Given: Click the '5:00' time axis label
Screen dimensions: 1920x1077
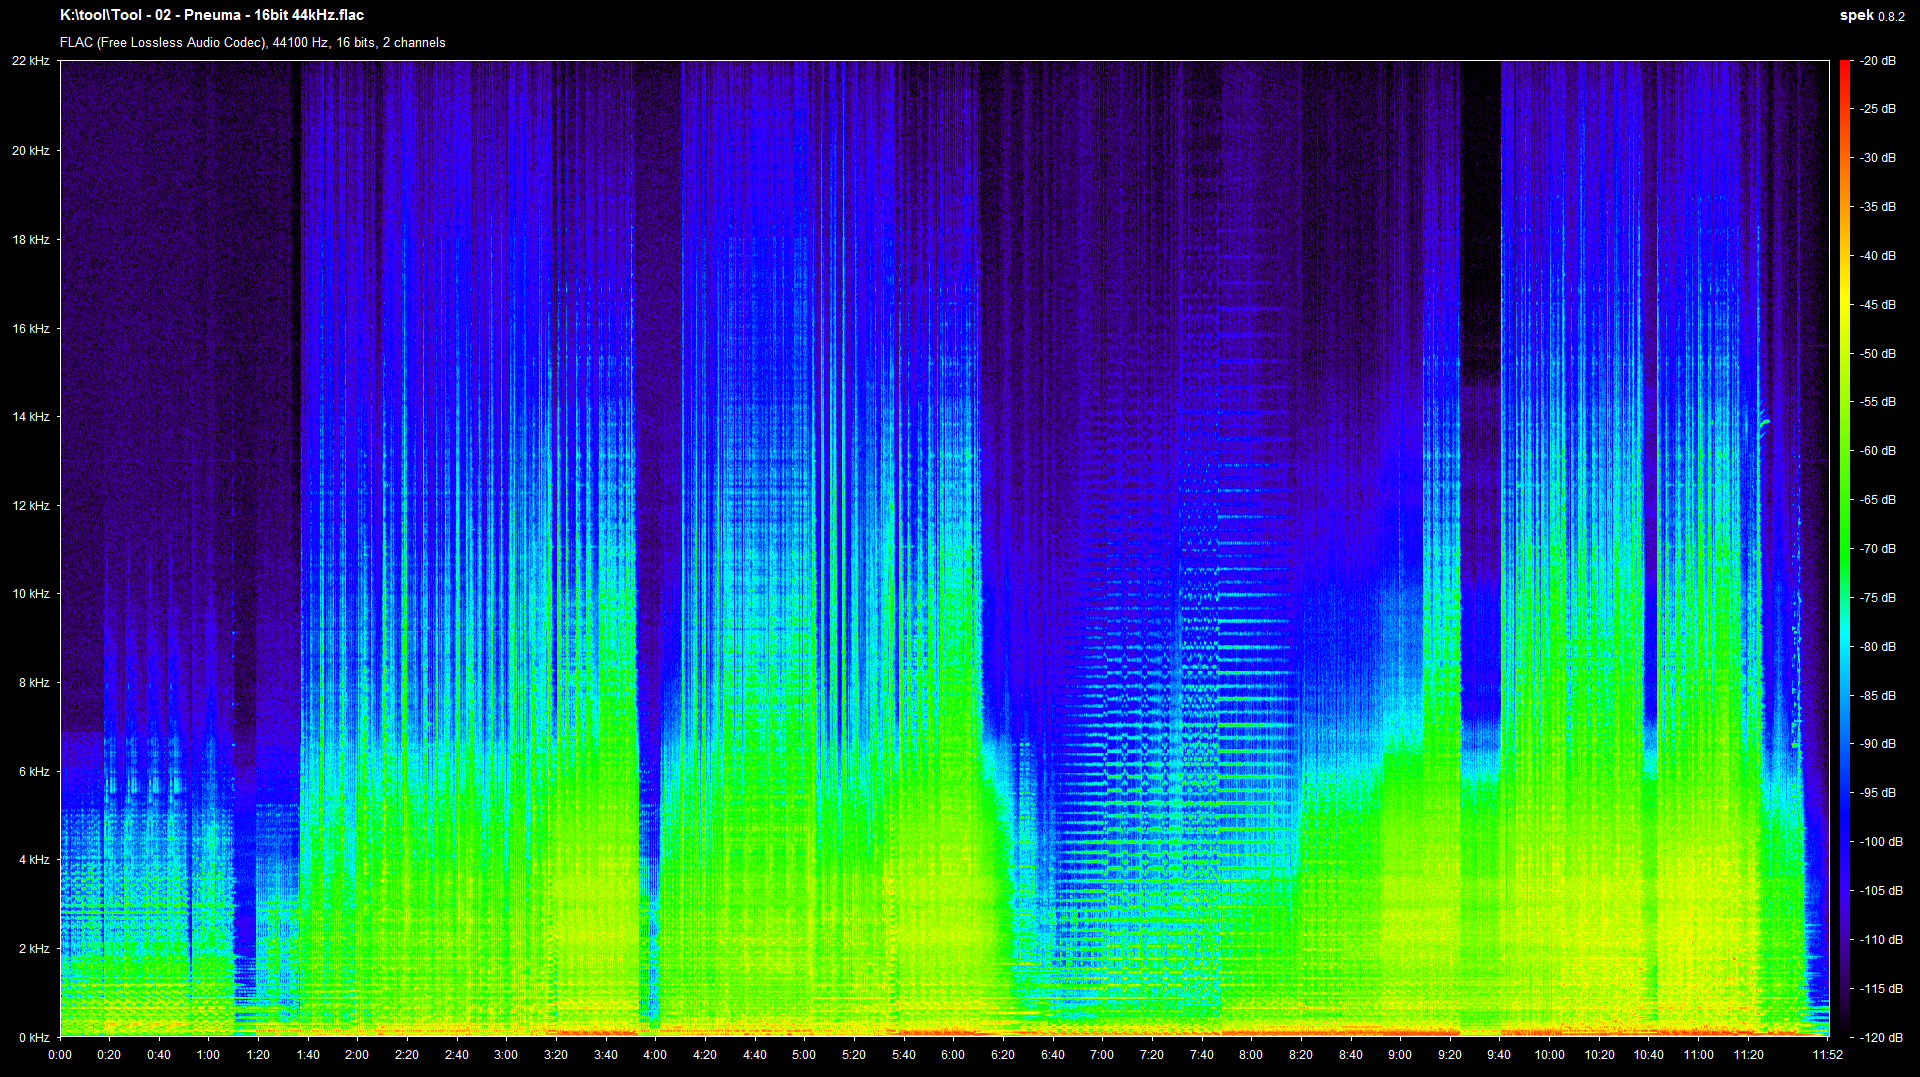Looking at the screenshot, I should pyautogui.click(x=804, y=1055).
